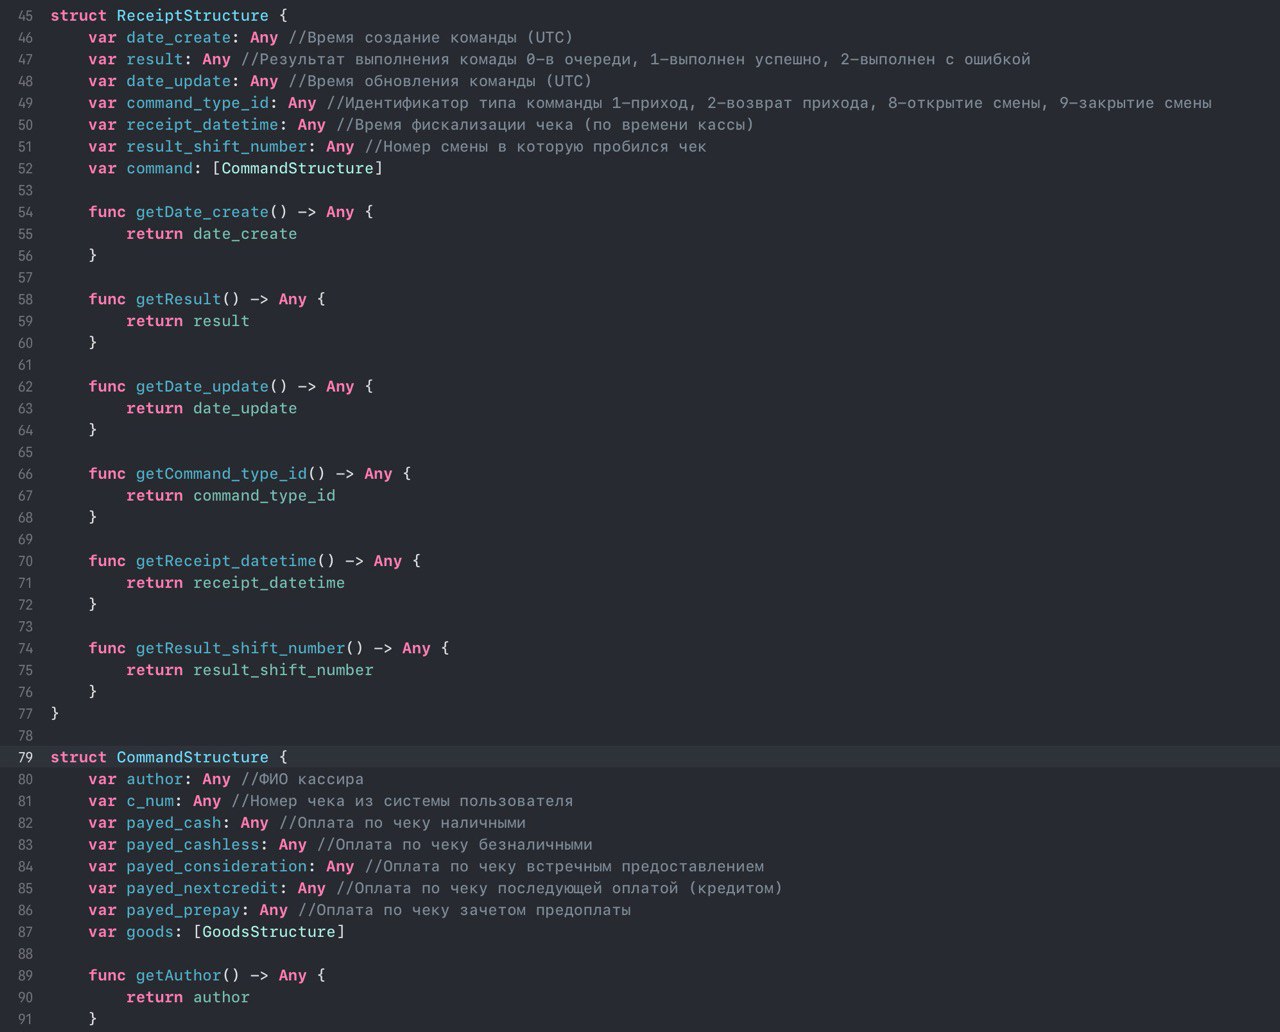The image size is (1280, 1032).
Task: Click 'return command_type_id' statement on line 67
Action: [231, 496]
